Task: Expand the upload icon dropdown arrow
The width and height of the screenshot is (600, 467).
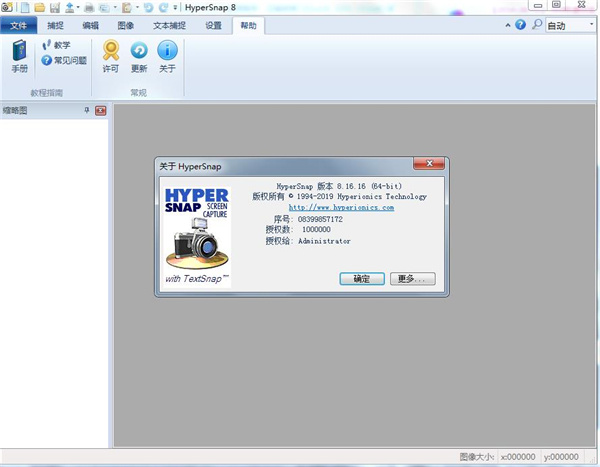Action: (x=78, y=7)
